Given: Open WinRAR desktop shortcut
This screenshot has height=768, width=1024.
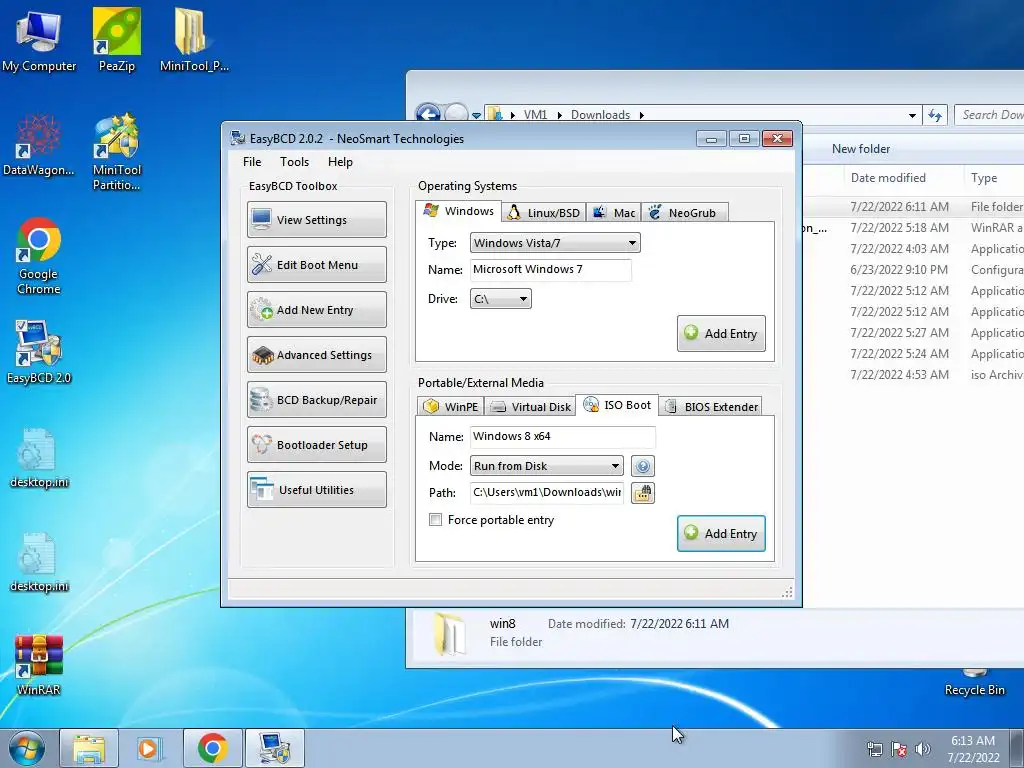Looking at the screenshot, I should point(39,665).
